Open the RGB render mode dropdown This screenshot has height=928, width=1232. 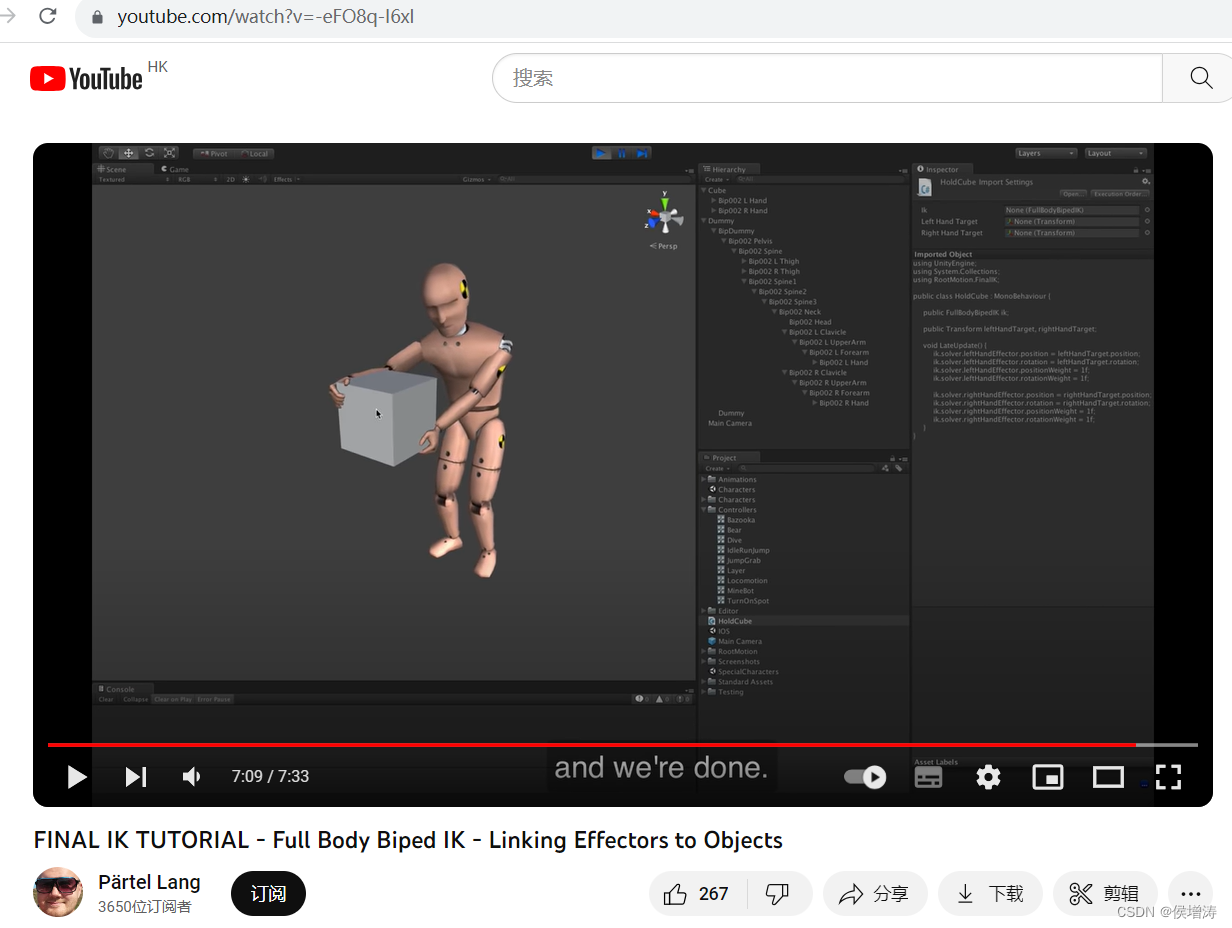(x=196, y=180)
